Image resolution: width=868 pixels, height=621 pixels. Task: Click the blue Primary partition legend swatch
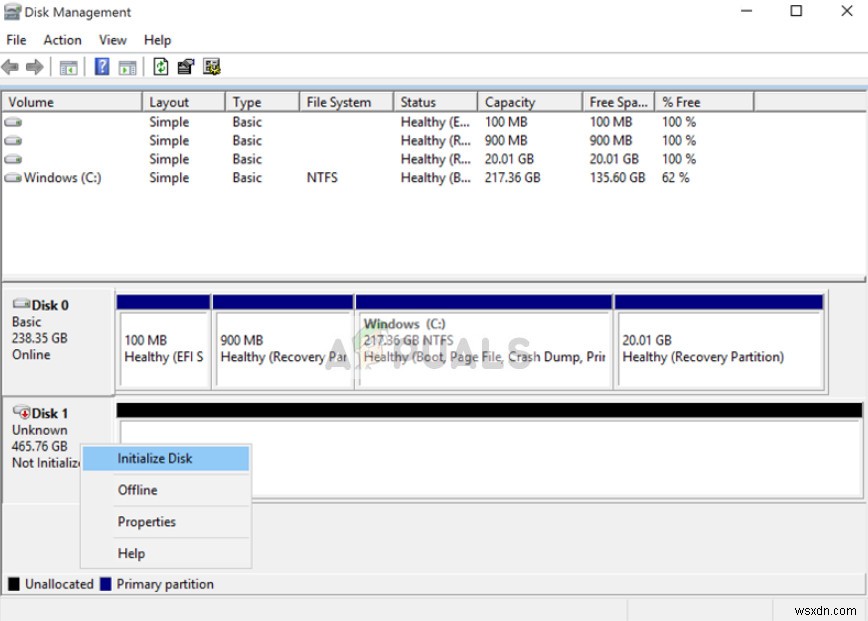106,584
